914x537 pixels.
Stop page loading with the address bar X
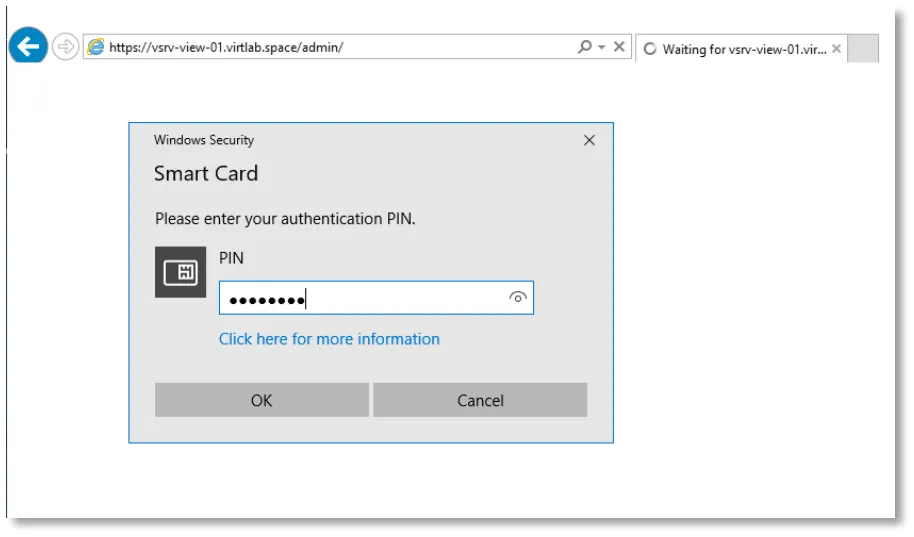point(619,46)
